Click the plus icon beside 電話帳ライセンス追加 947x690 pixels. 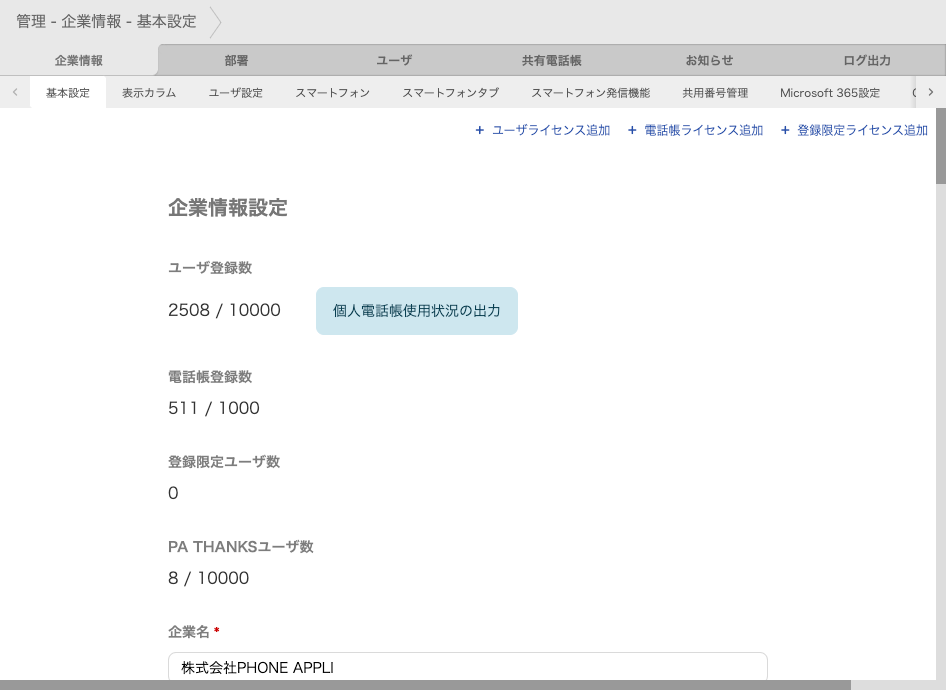pyautogui.click(x=630, y=130)
